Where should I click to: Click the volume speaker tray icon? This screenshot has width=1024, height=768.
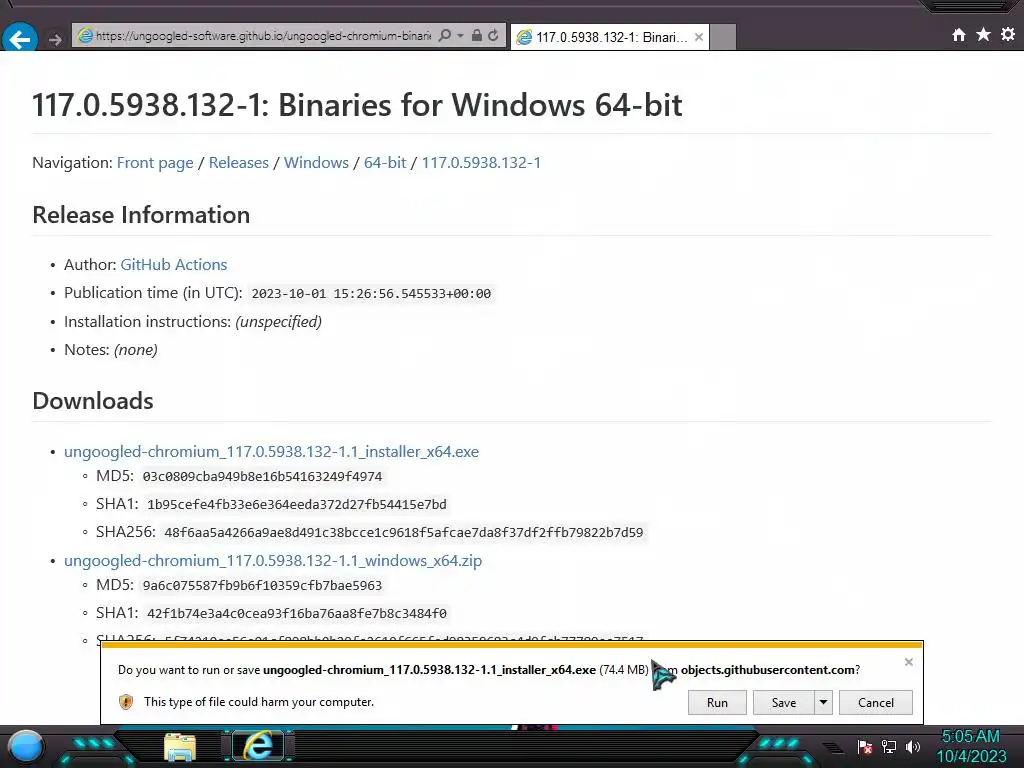coord(913,746)
